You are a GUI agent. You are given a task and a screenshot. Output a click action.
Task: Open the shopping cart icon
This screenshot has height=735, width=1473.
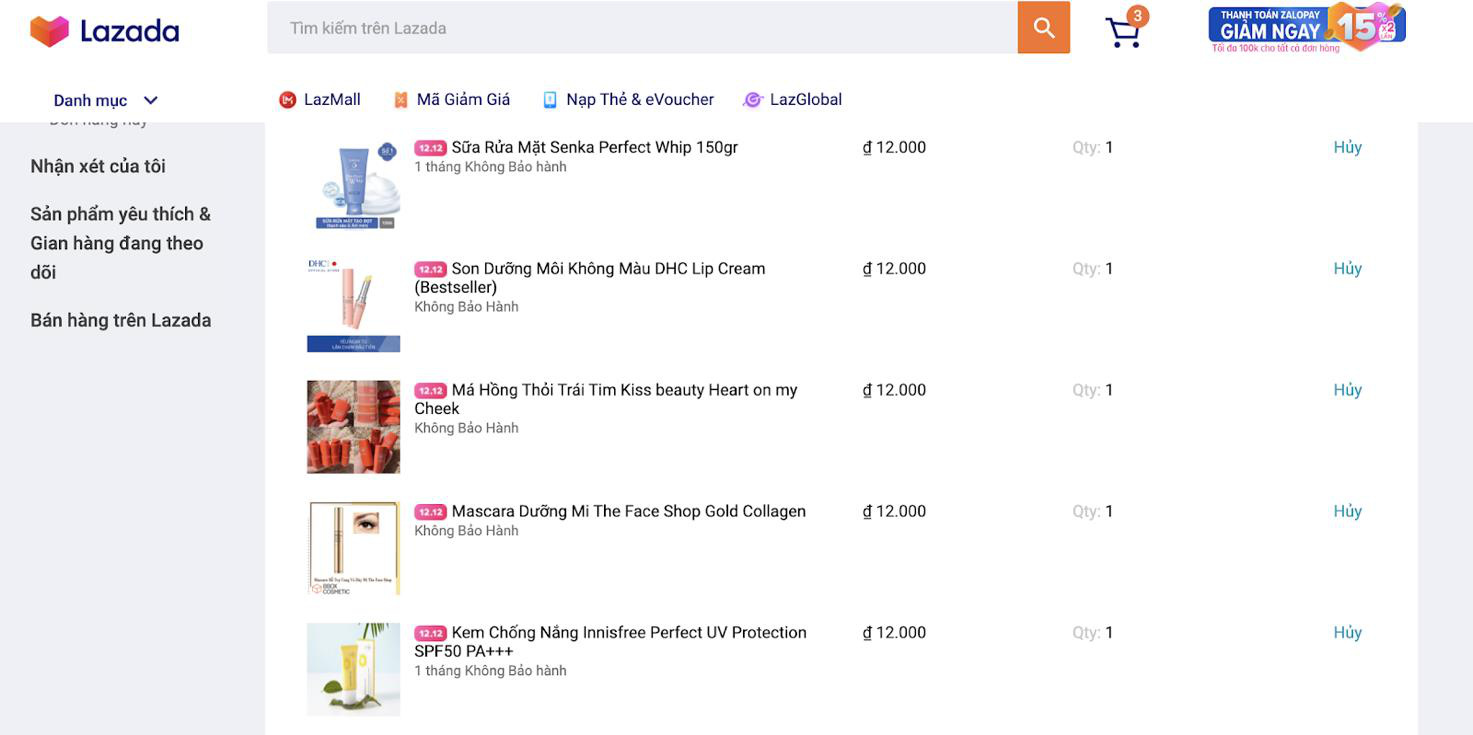[x=1122, y=33]
